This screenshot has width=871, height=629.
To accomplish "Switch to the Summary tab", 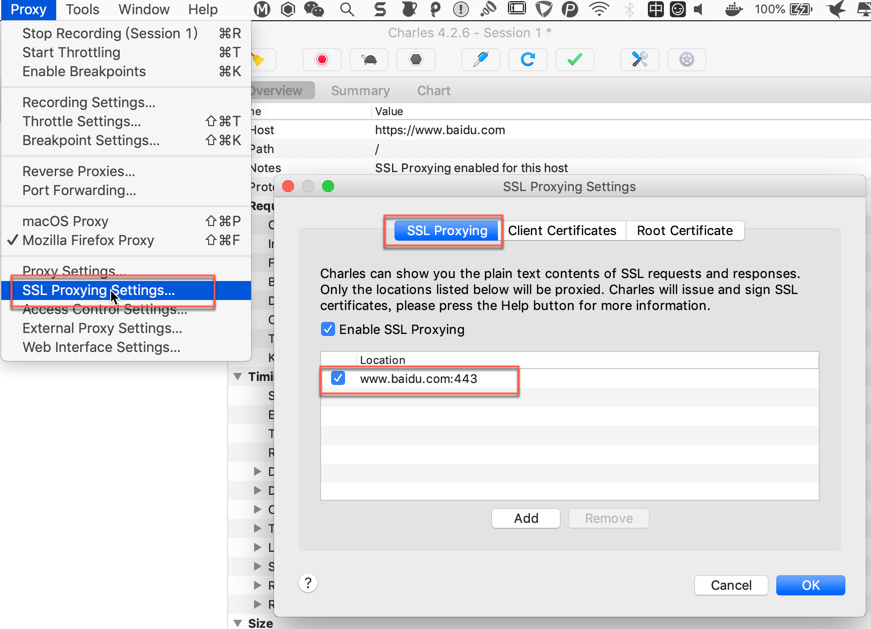I will (x=361, y=91).
